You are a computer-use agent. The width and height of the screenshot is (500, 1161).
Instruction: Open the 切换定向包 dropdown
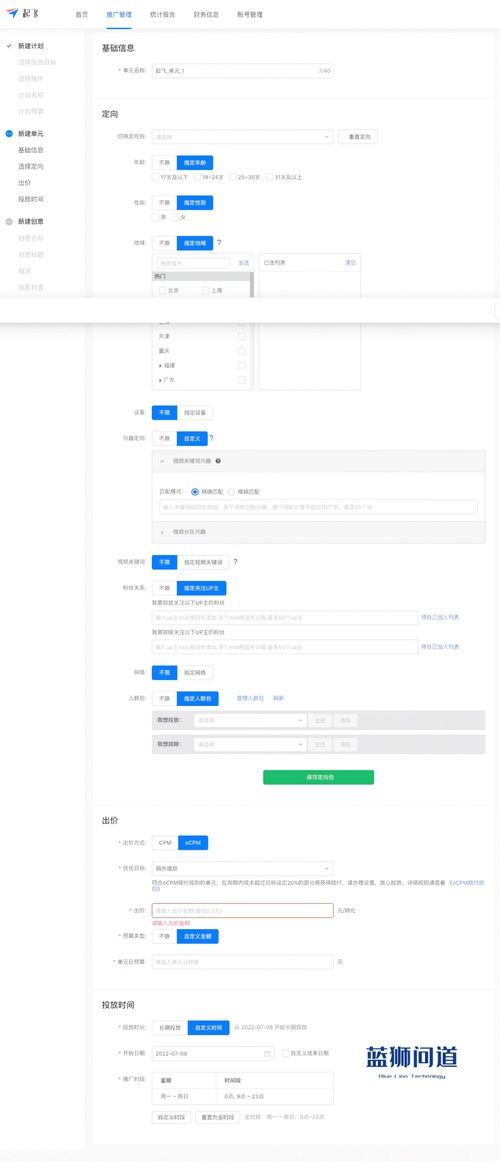(x=243, y=137)
